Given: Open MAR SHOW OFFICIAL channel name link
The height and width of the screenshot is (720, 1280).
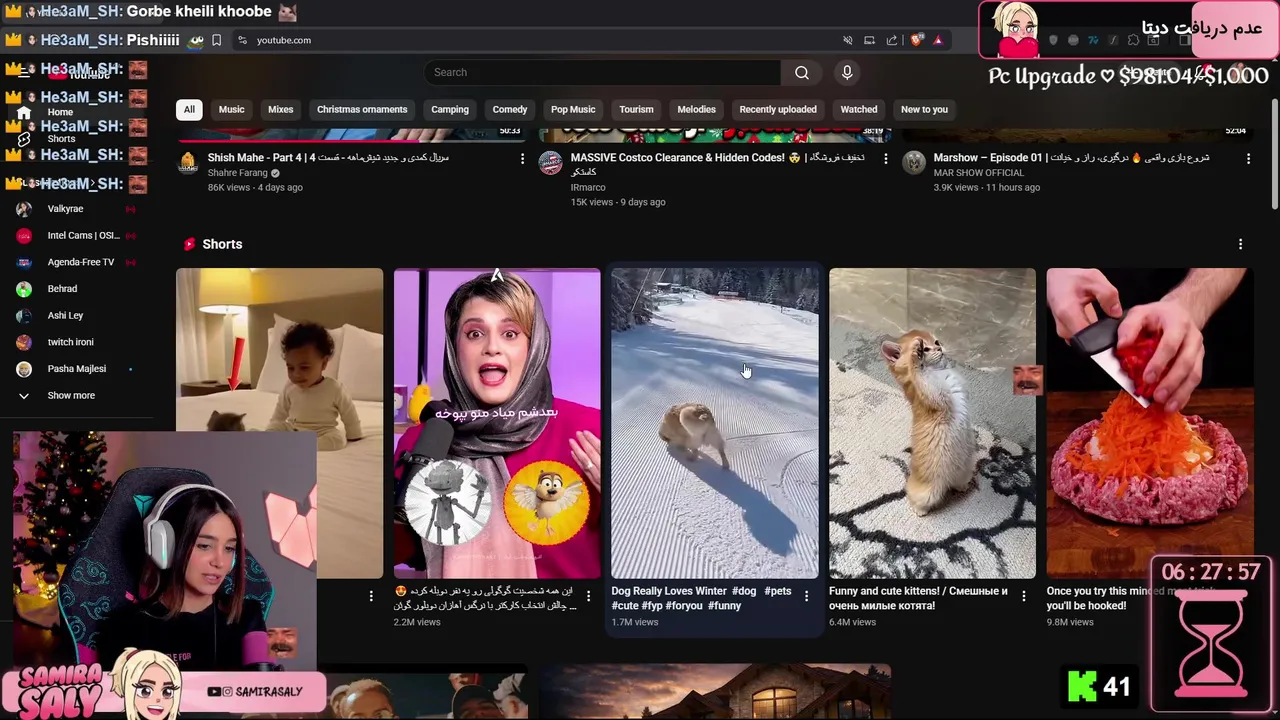Looking at the screenshot, I should (978, 173).
